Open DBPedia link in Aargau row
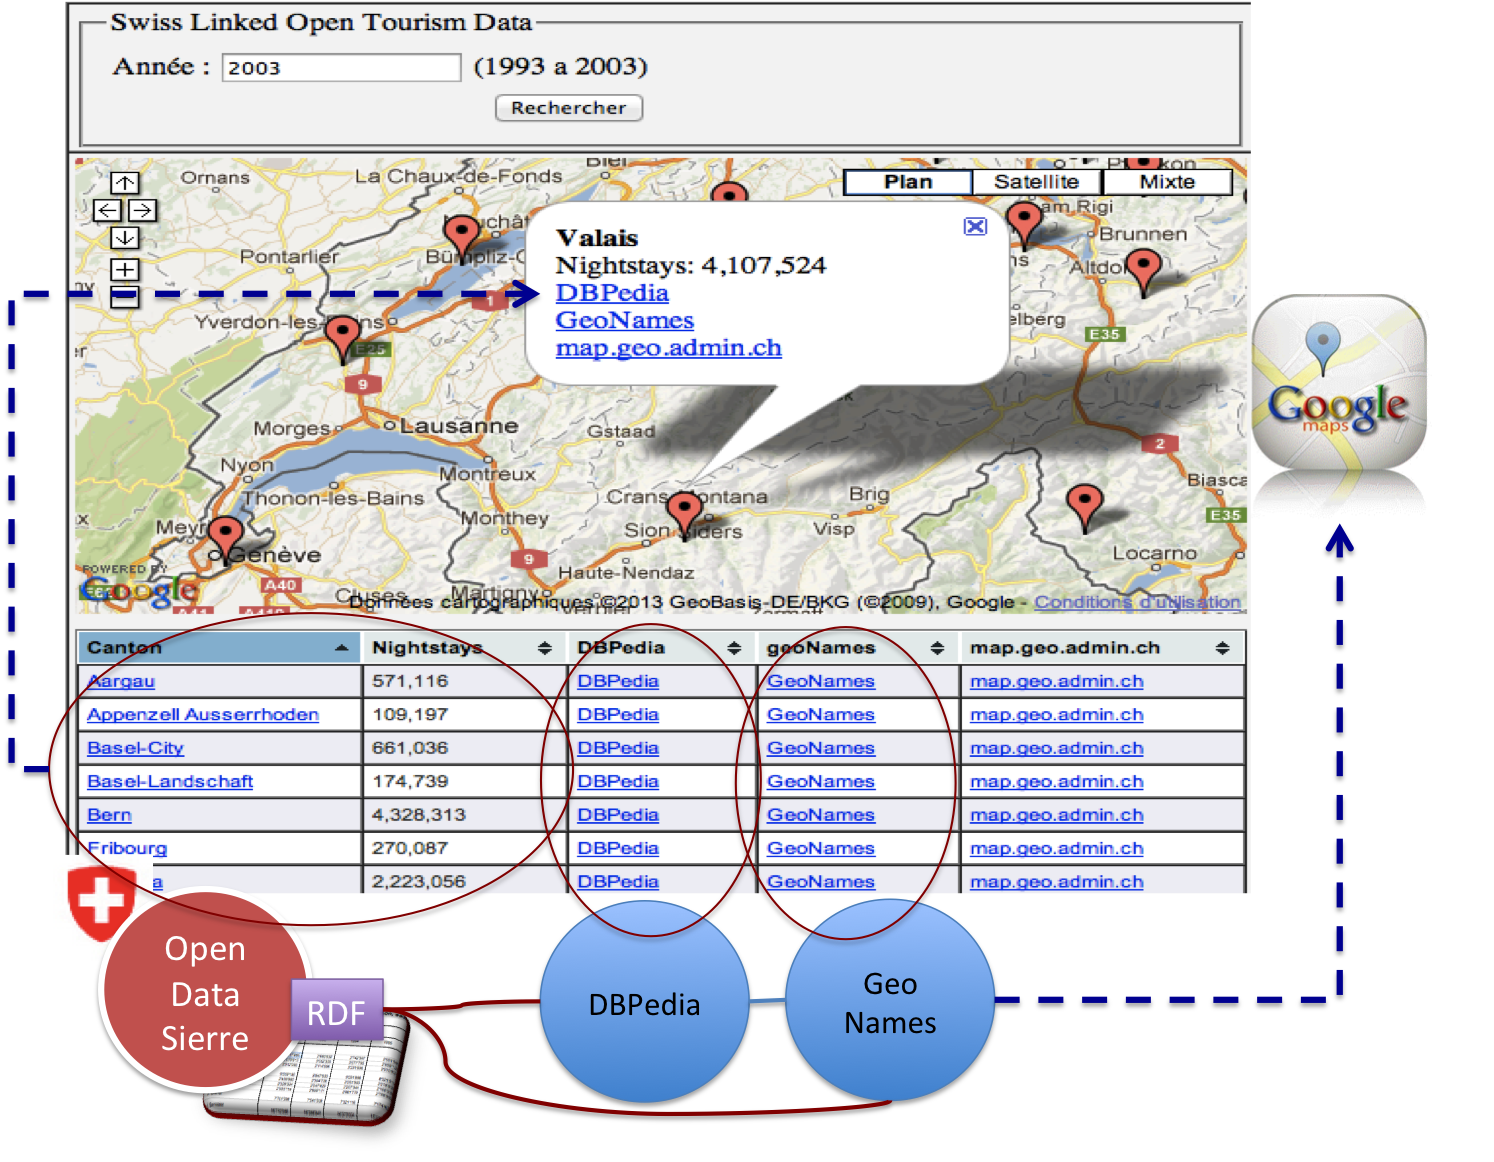1494x1162 pixels. pos(618,681)
